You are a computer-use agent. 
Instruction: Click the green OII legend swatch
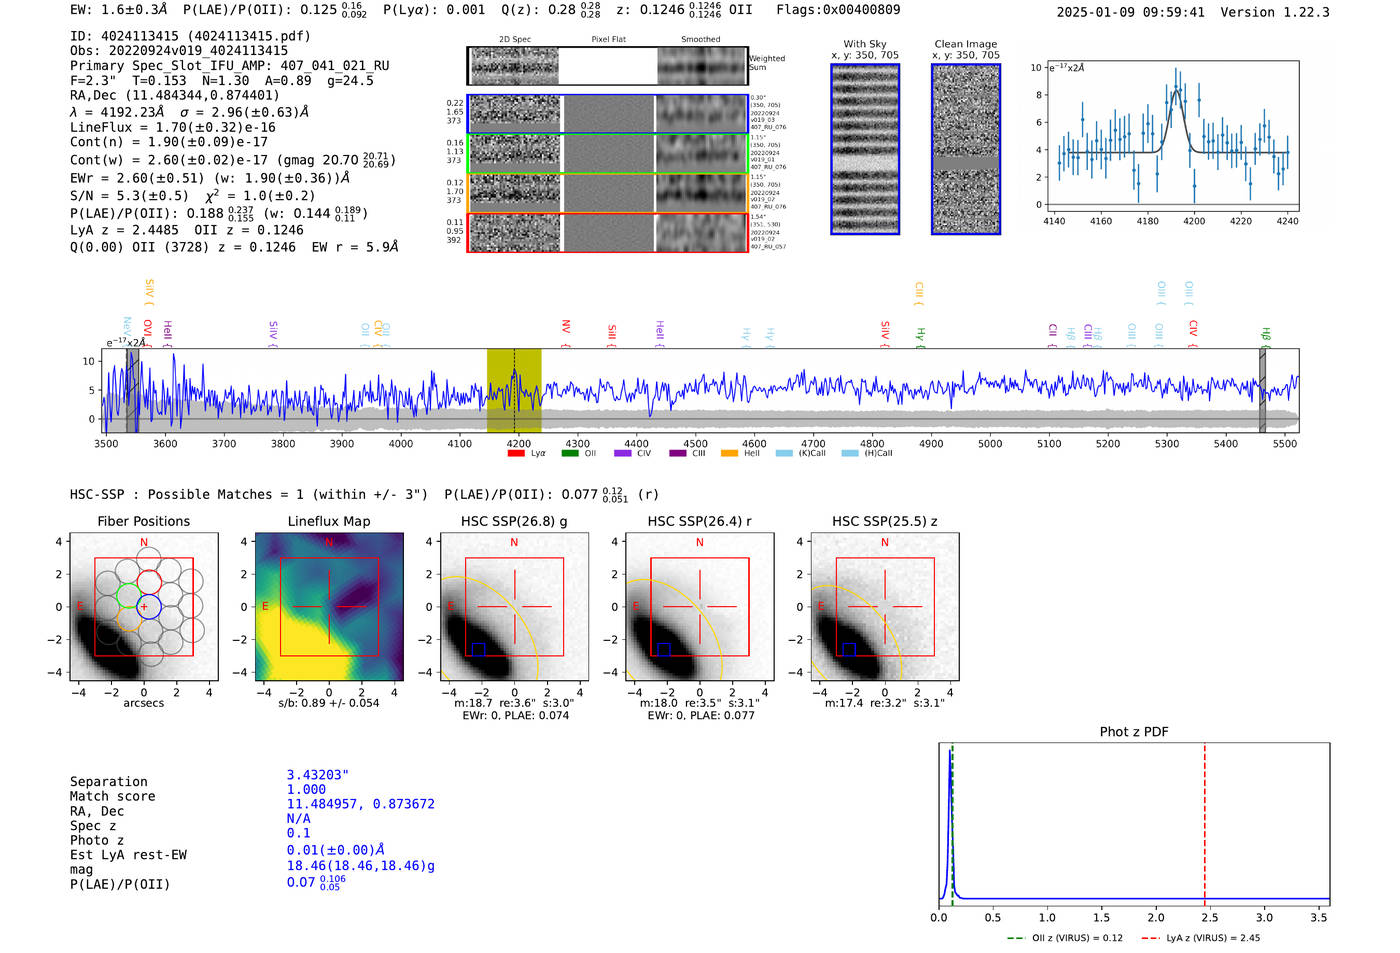coord(570,453)
